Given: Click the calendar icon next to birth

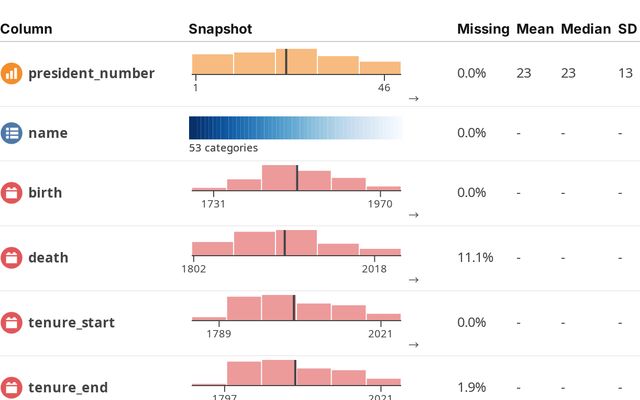Looking at the screenshot, I should [x=12, y=193].
